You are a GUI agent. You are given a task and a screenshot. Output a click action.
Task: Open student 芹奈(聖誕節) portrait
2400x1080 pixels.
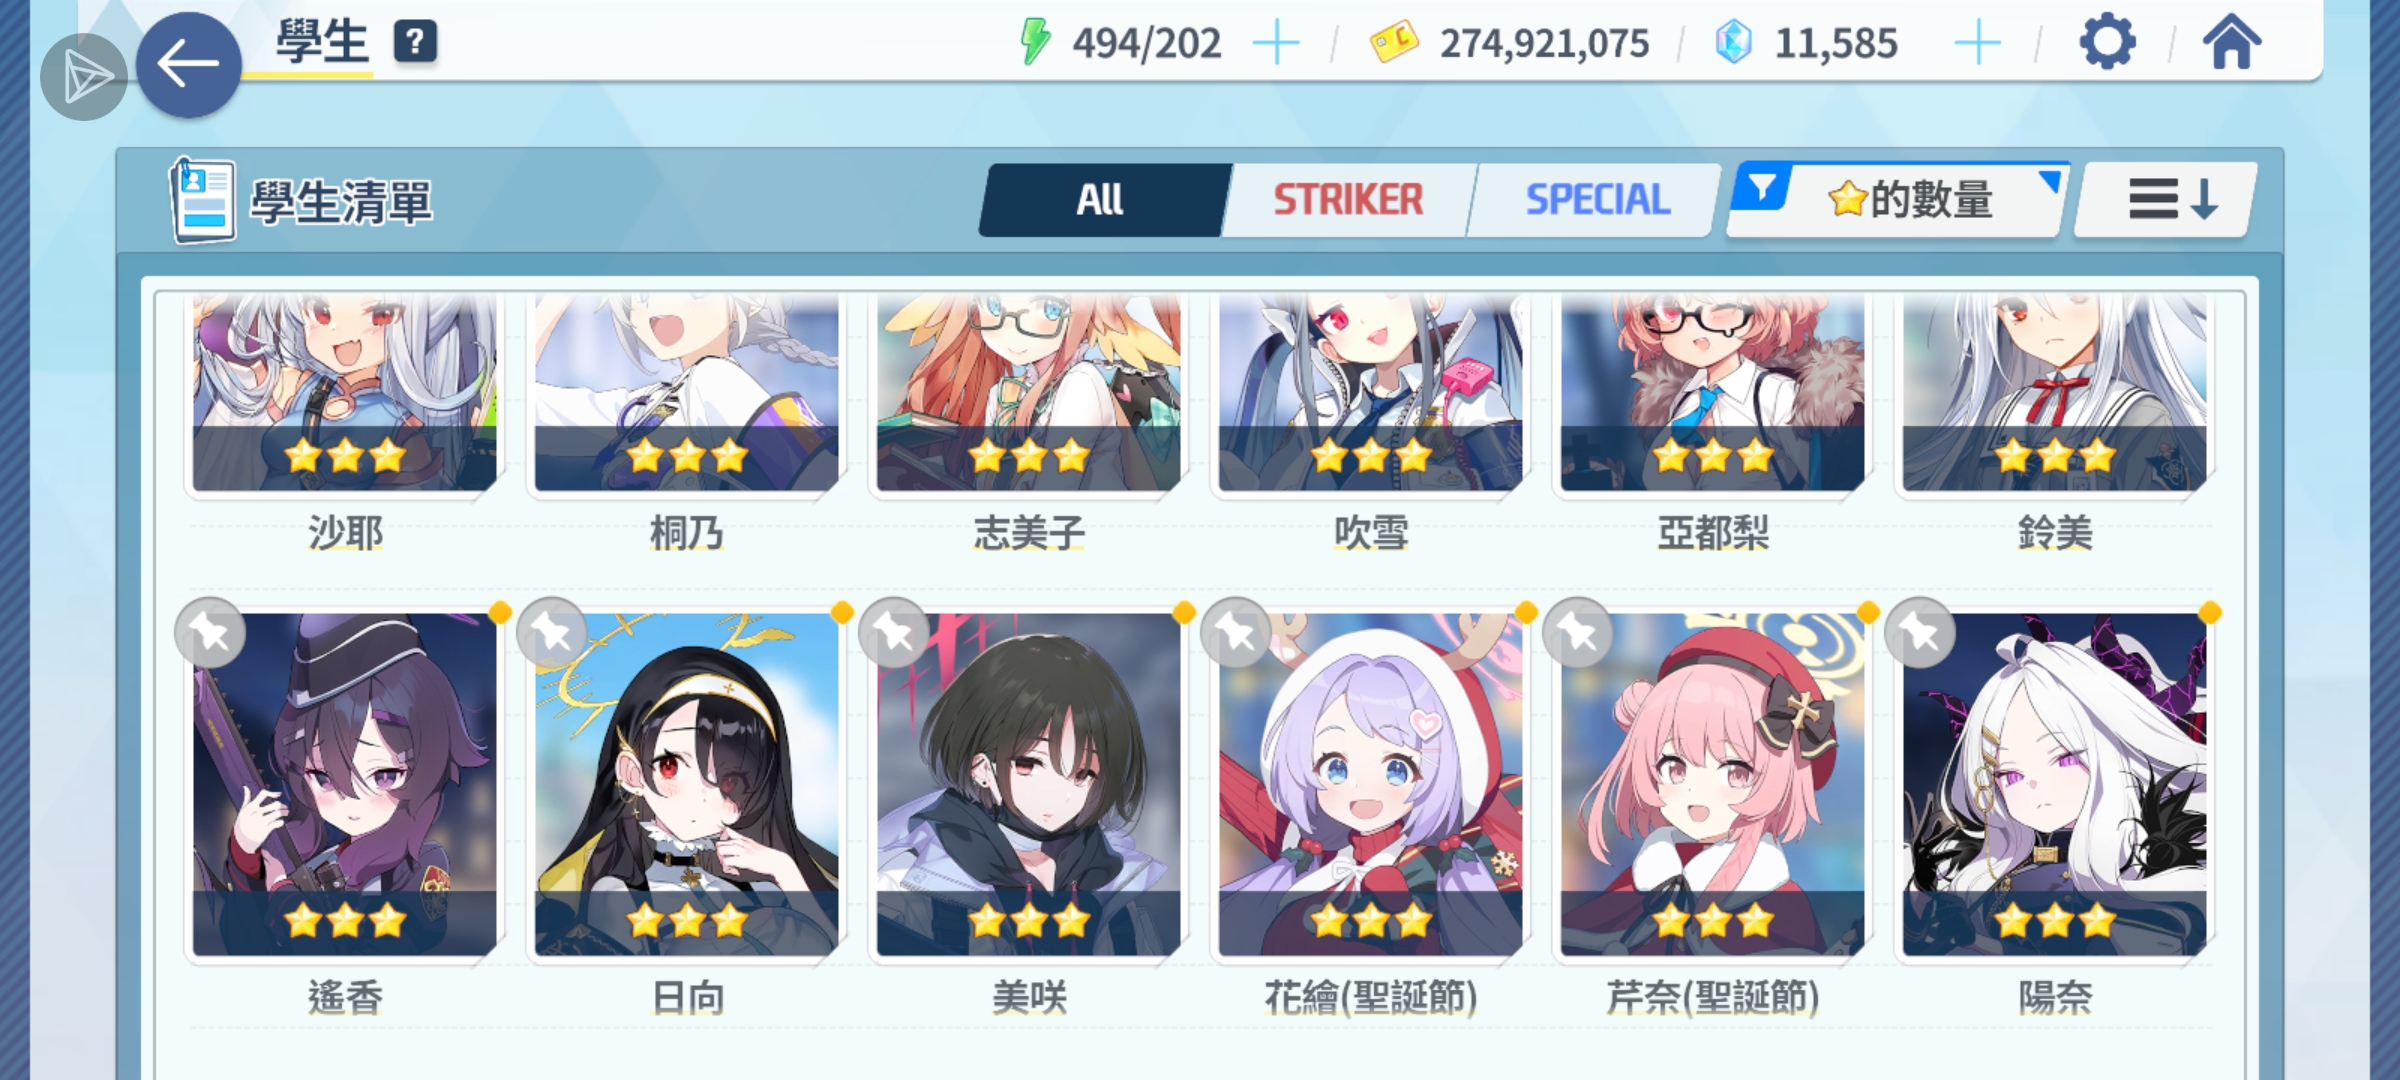[x=1713, y=785]
